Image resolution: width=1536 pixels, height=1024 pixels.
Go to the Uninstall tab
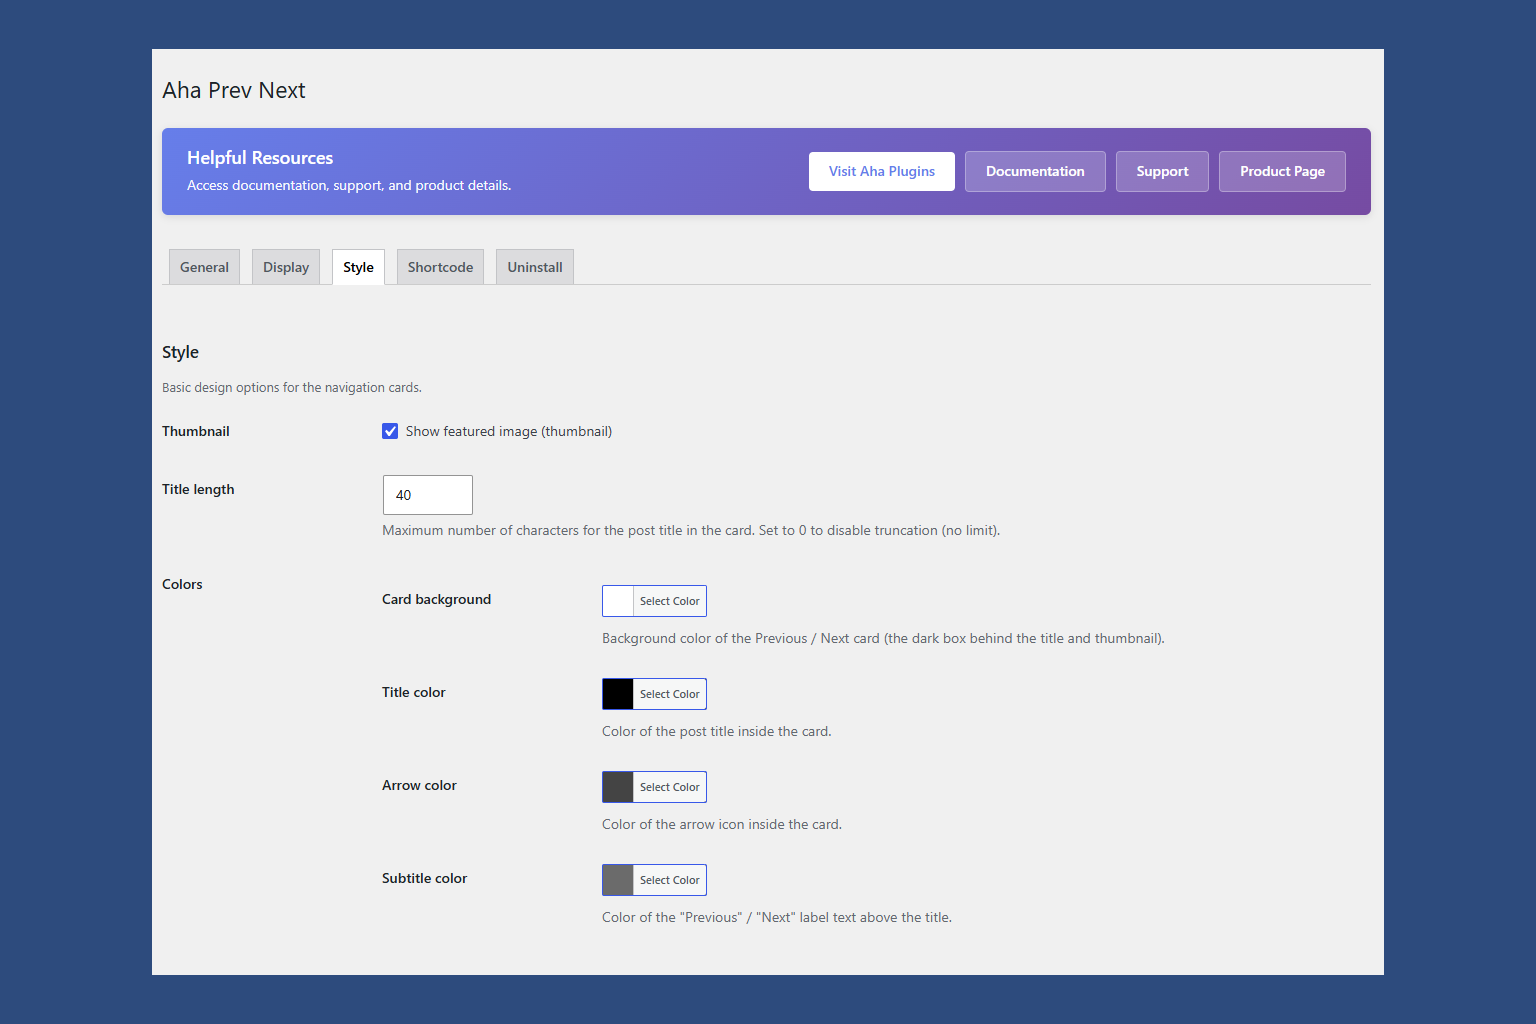pyautogui.click(x=535, y=267)
